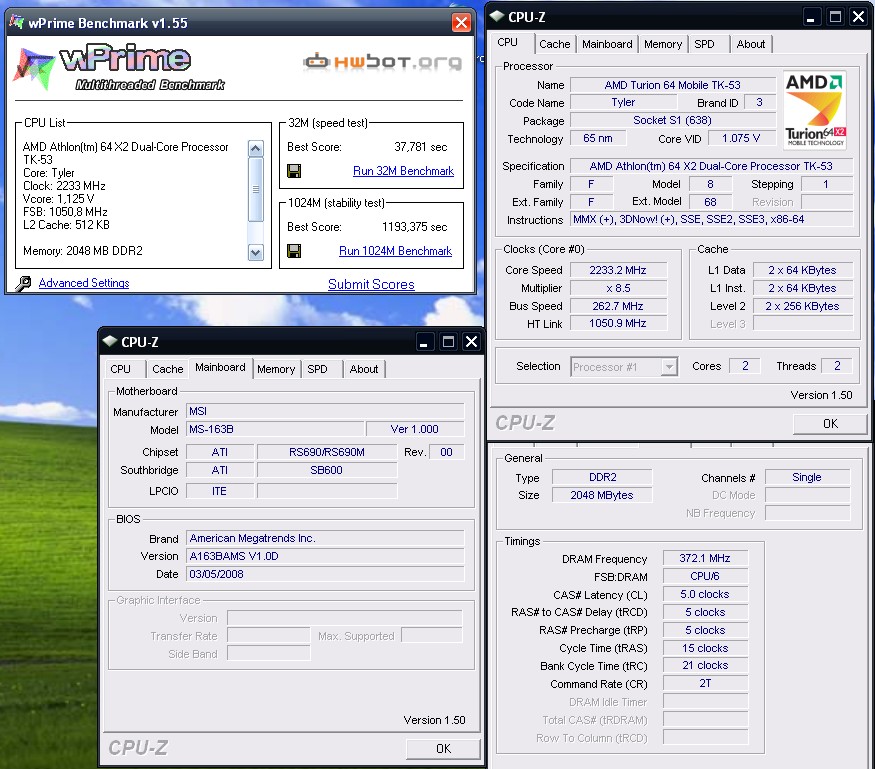This screenshot has height=769, width=875.
Task: Click the Channels # value Single
Action: 807,477
